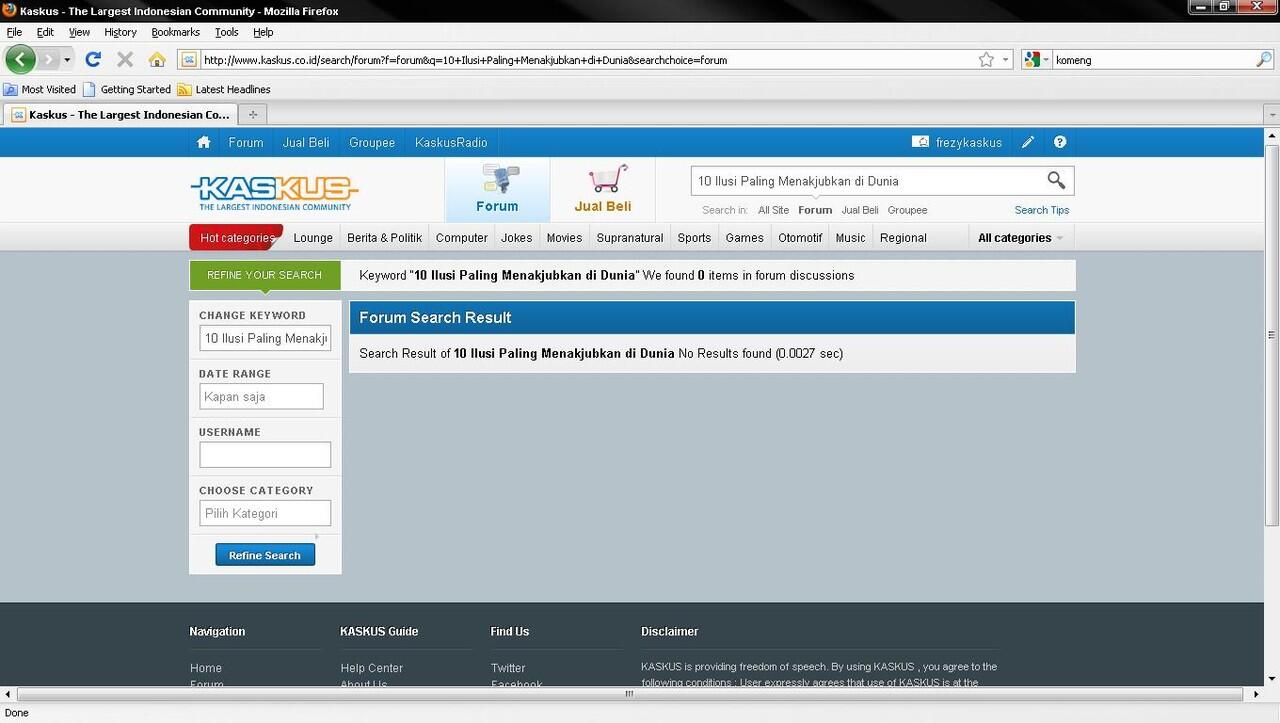Screen dimensions: 1280x723
Task: Click the site identity icon in address bar
Action: [187, 60]
